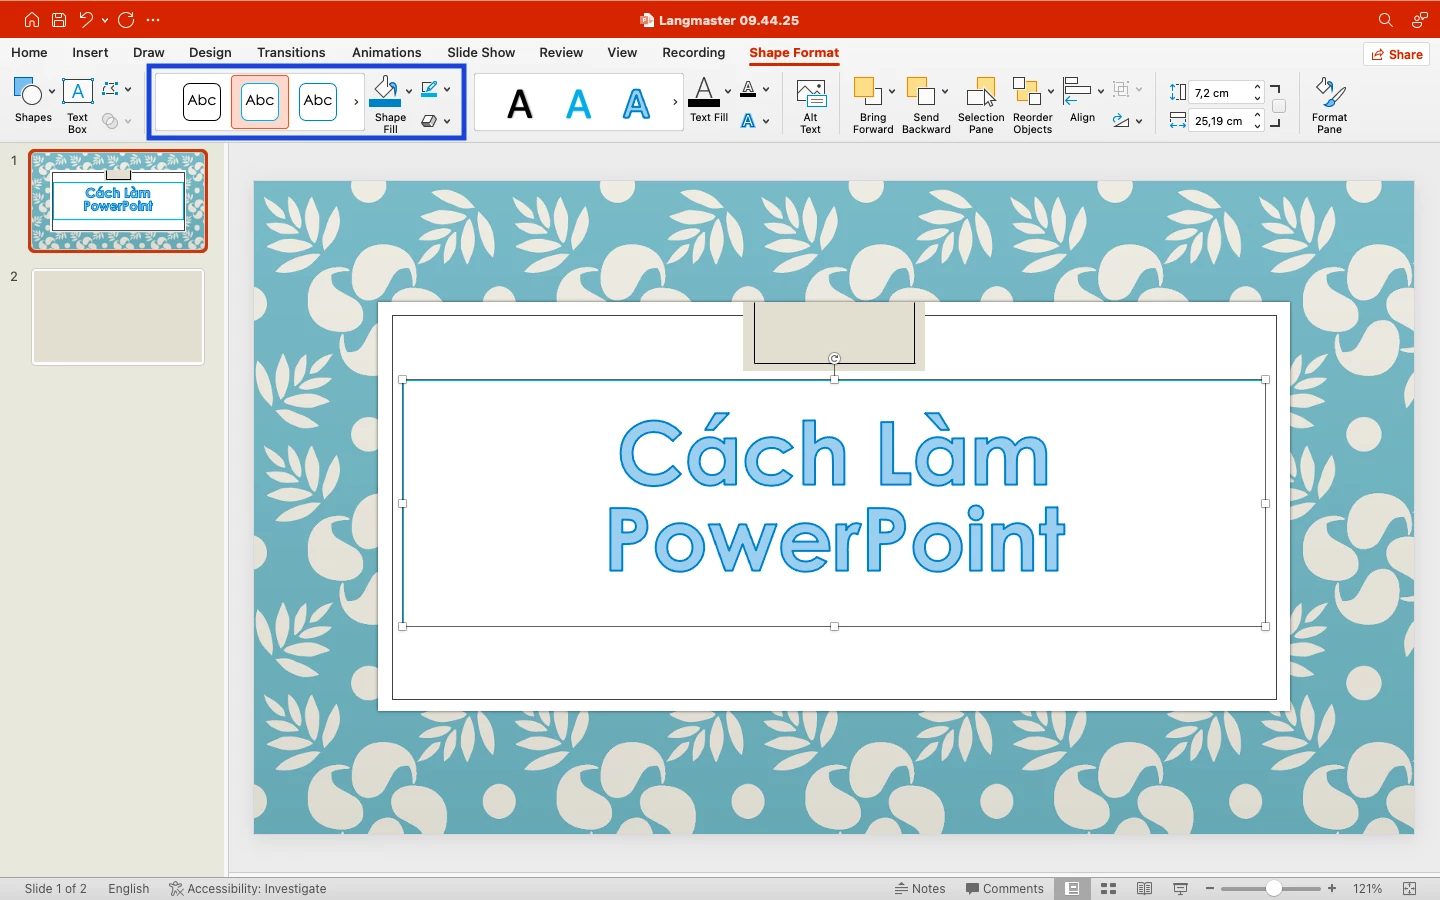Open the Transitions tab

(291, 52)
